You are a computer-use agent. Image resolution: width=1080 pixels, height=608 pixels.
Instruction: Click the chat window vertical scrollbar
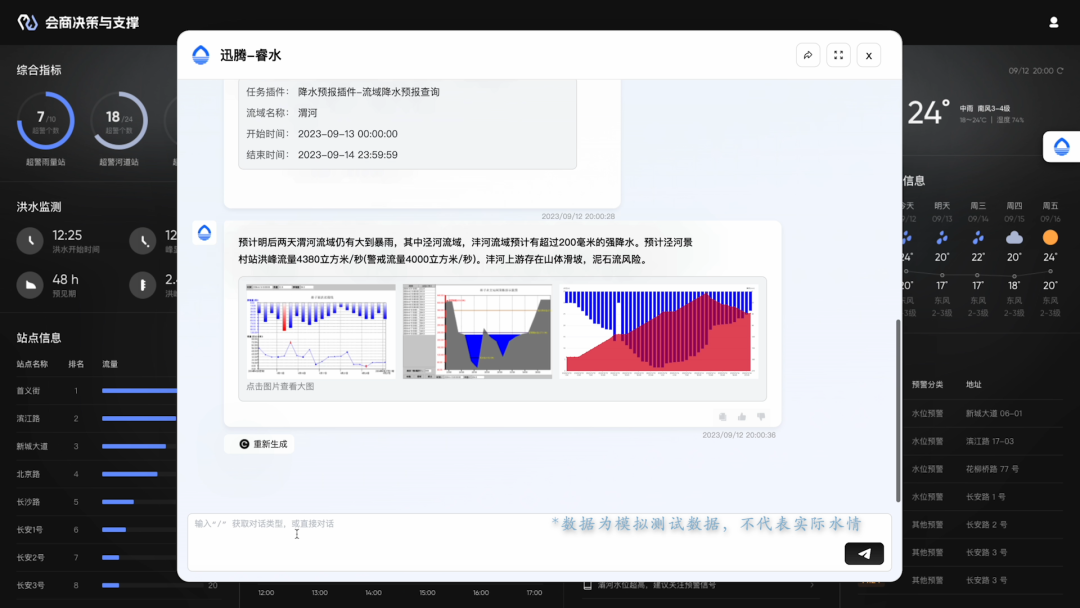tap(898, 410)
